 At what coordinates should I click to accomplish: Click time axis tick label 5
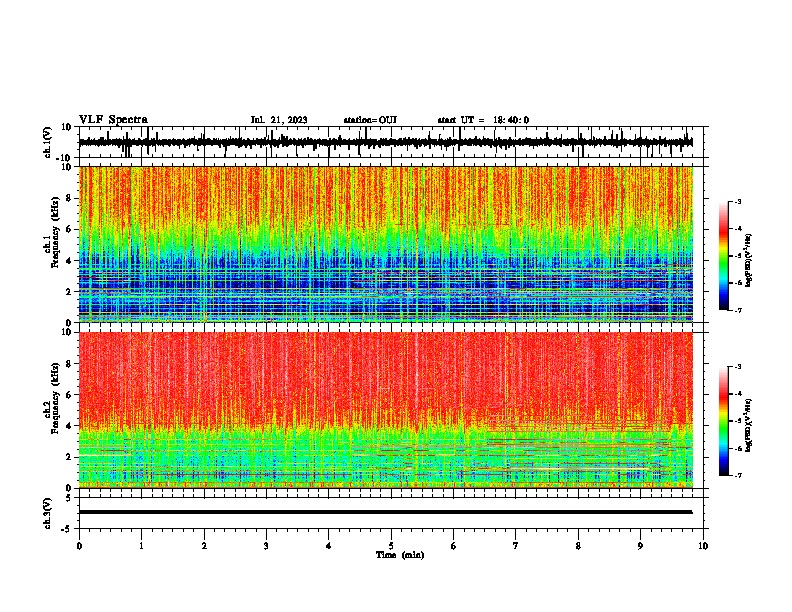pos(391,546)
